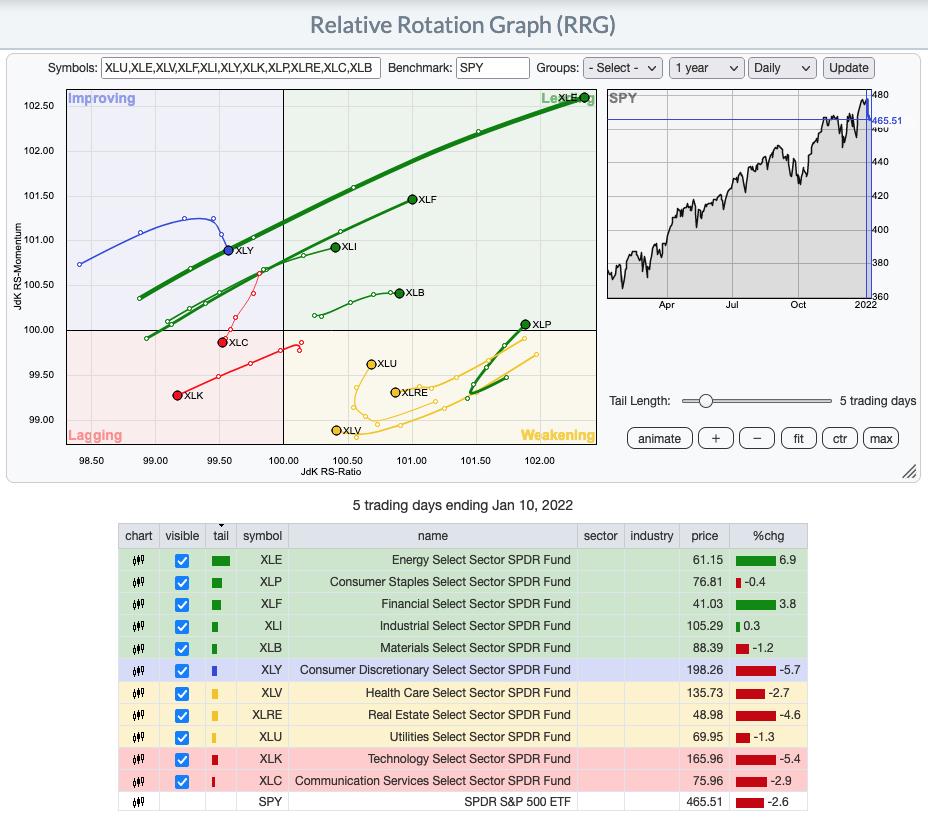Click the fit button
Screen dimensions: 928x818
(798, 439)
